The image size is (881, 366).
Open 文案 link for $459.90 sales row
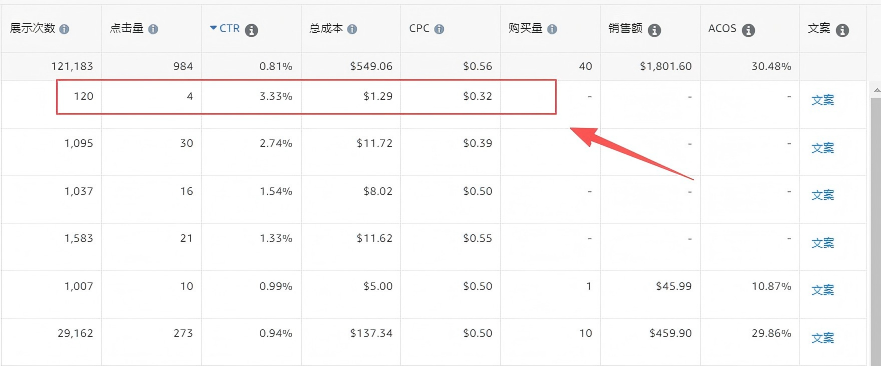pyautogui.click(x=823, y=338)
